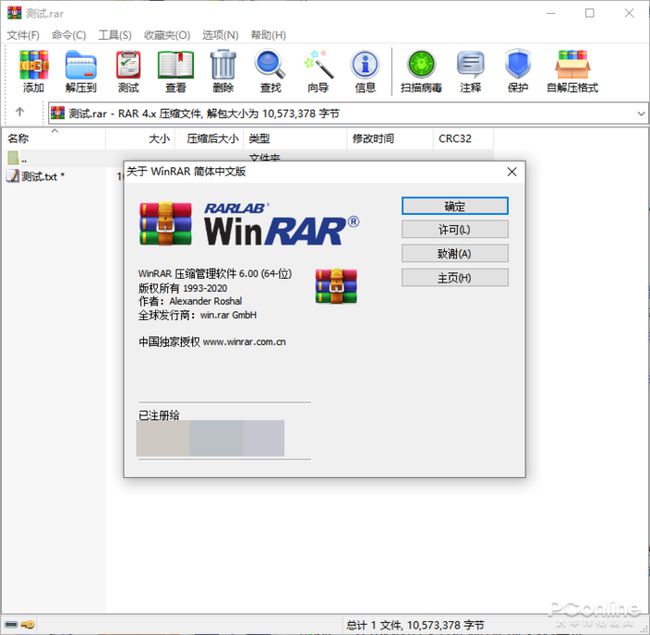The height and width of the screenshot is (635, 650).
Task: Sort by Size (大小) column header
Action: coord(141,138)
